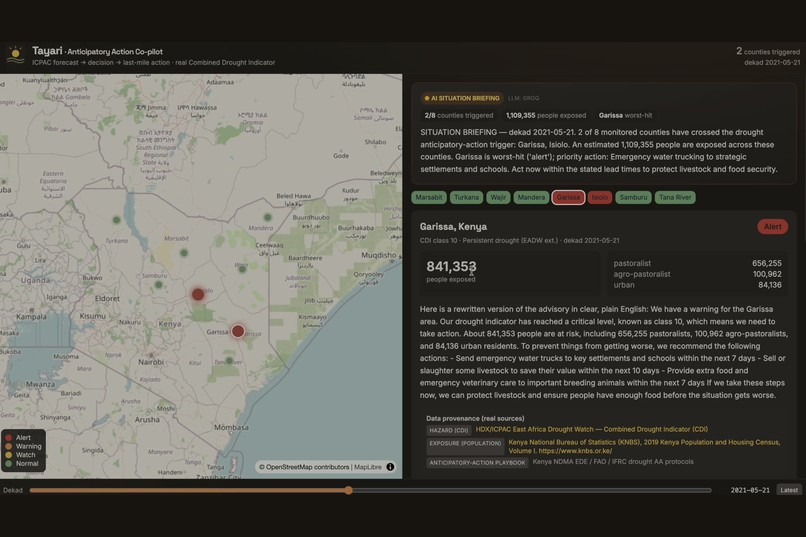Select the Garissa county chip
806x537 pixels.
(568, 197)
